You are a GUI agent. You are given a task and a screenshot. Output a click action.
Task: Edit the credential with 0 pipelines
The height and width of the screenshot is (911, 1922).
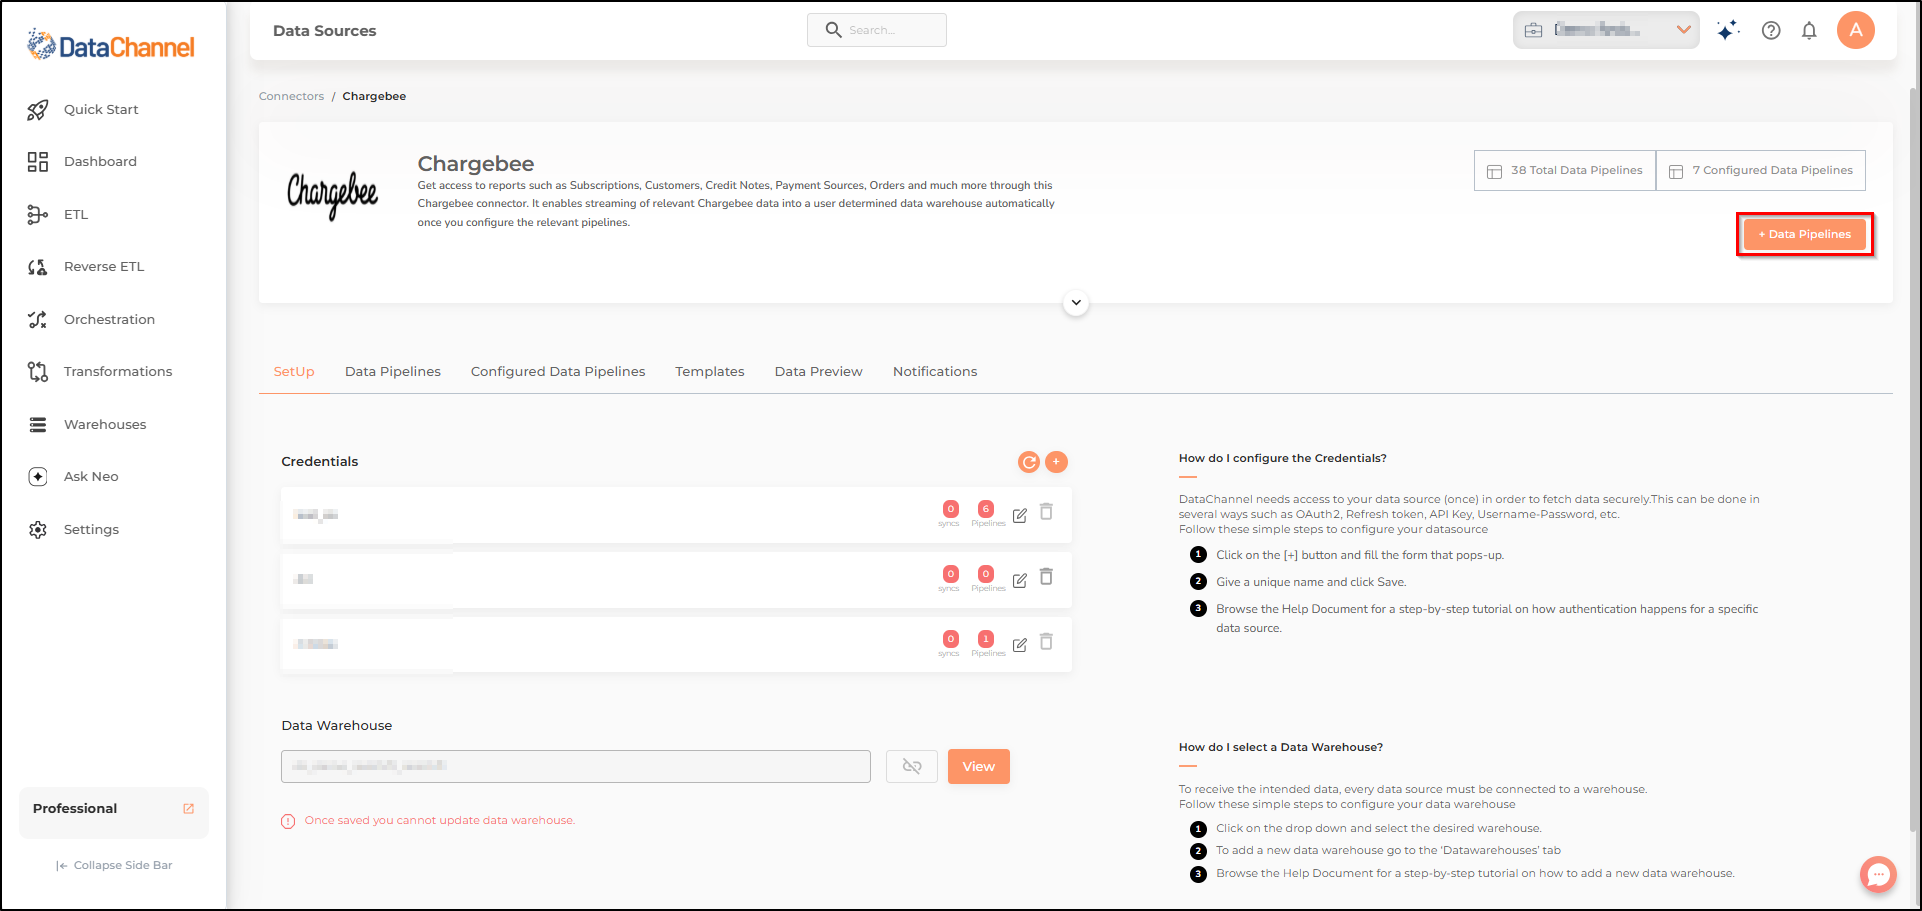[1020, 581]
